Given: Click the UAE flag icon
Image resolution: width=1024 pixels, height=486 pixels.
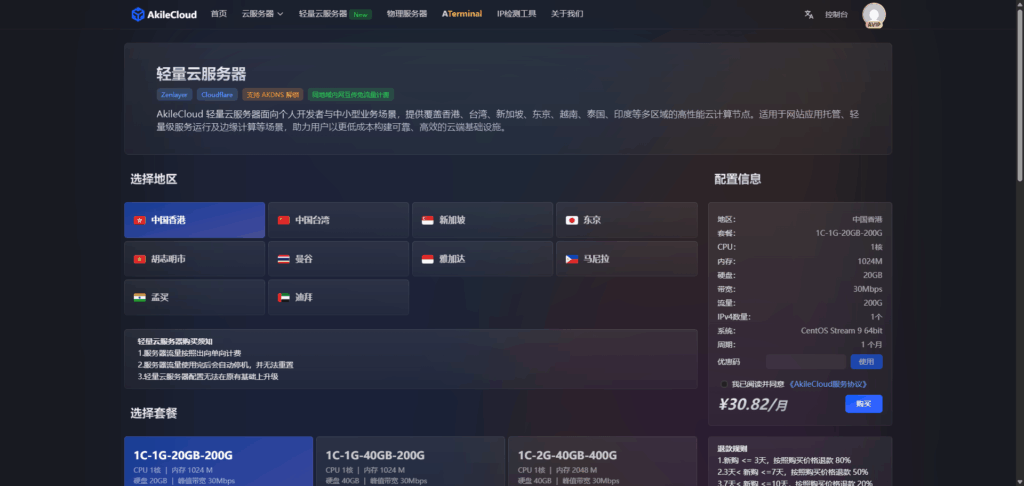Looking at the screenshot, I should pos(283,297).
